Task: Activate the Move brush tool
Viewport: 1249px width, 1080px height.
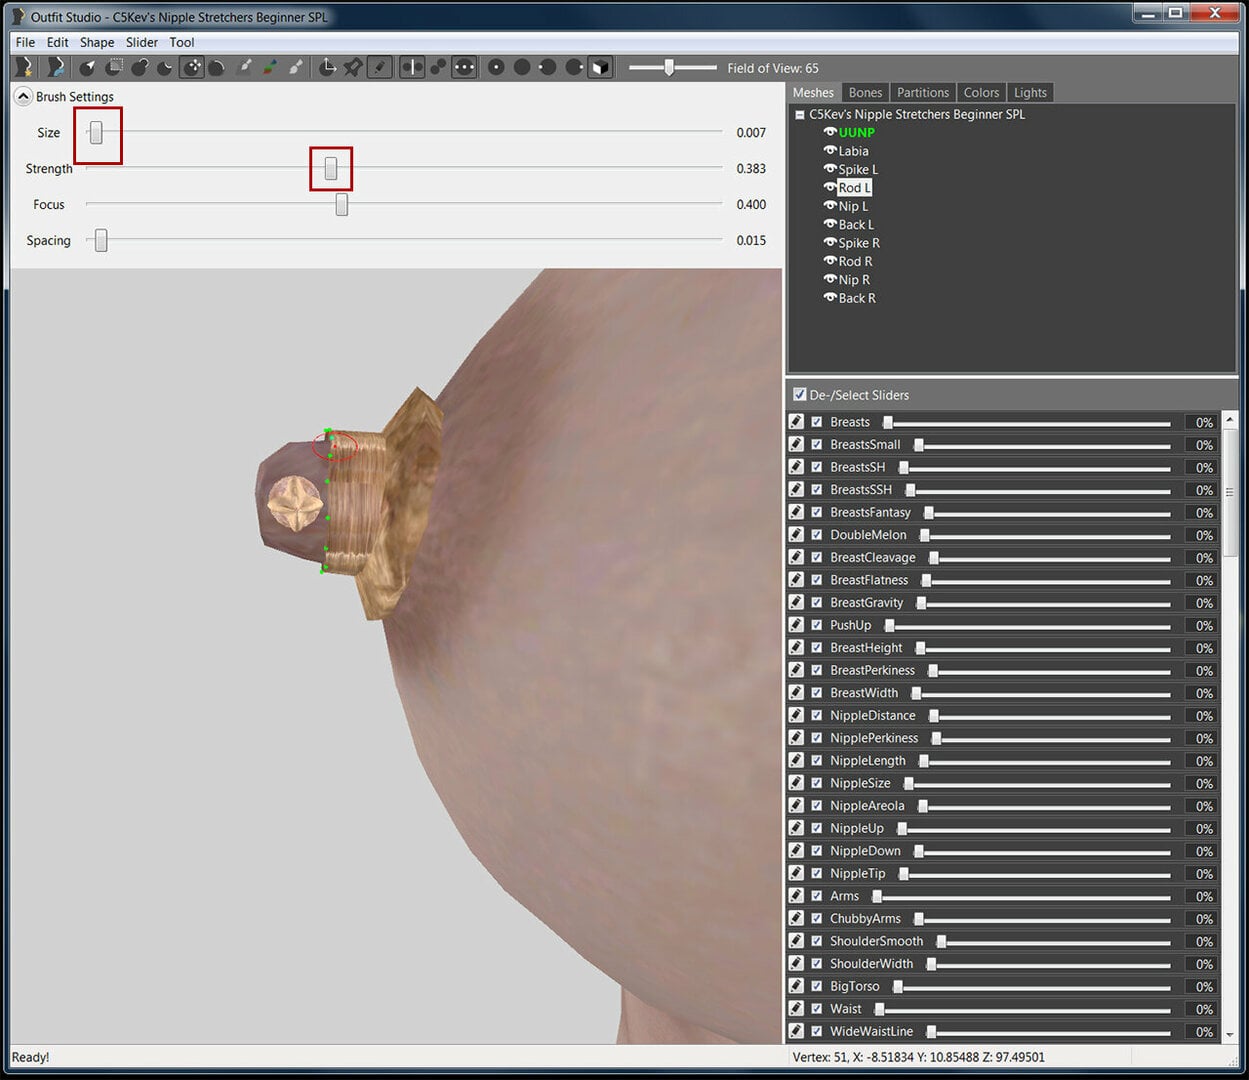Action: 192,67
